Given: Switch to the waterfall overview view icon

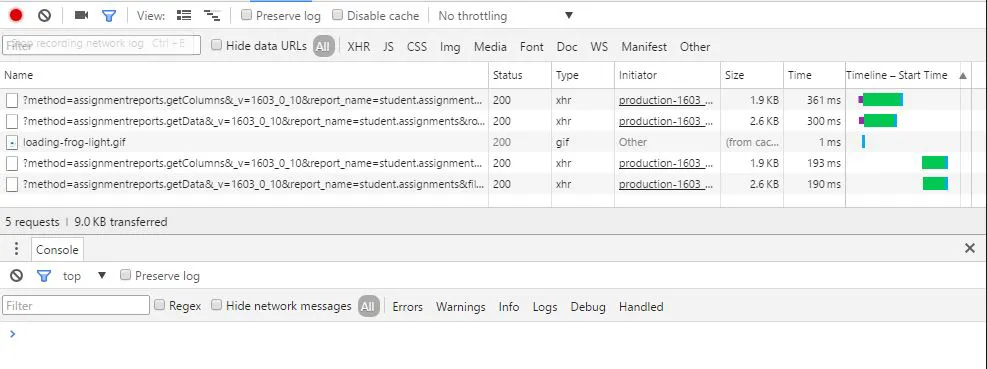Looking at the screenshot, I should (x=212, y=16).
